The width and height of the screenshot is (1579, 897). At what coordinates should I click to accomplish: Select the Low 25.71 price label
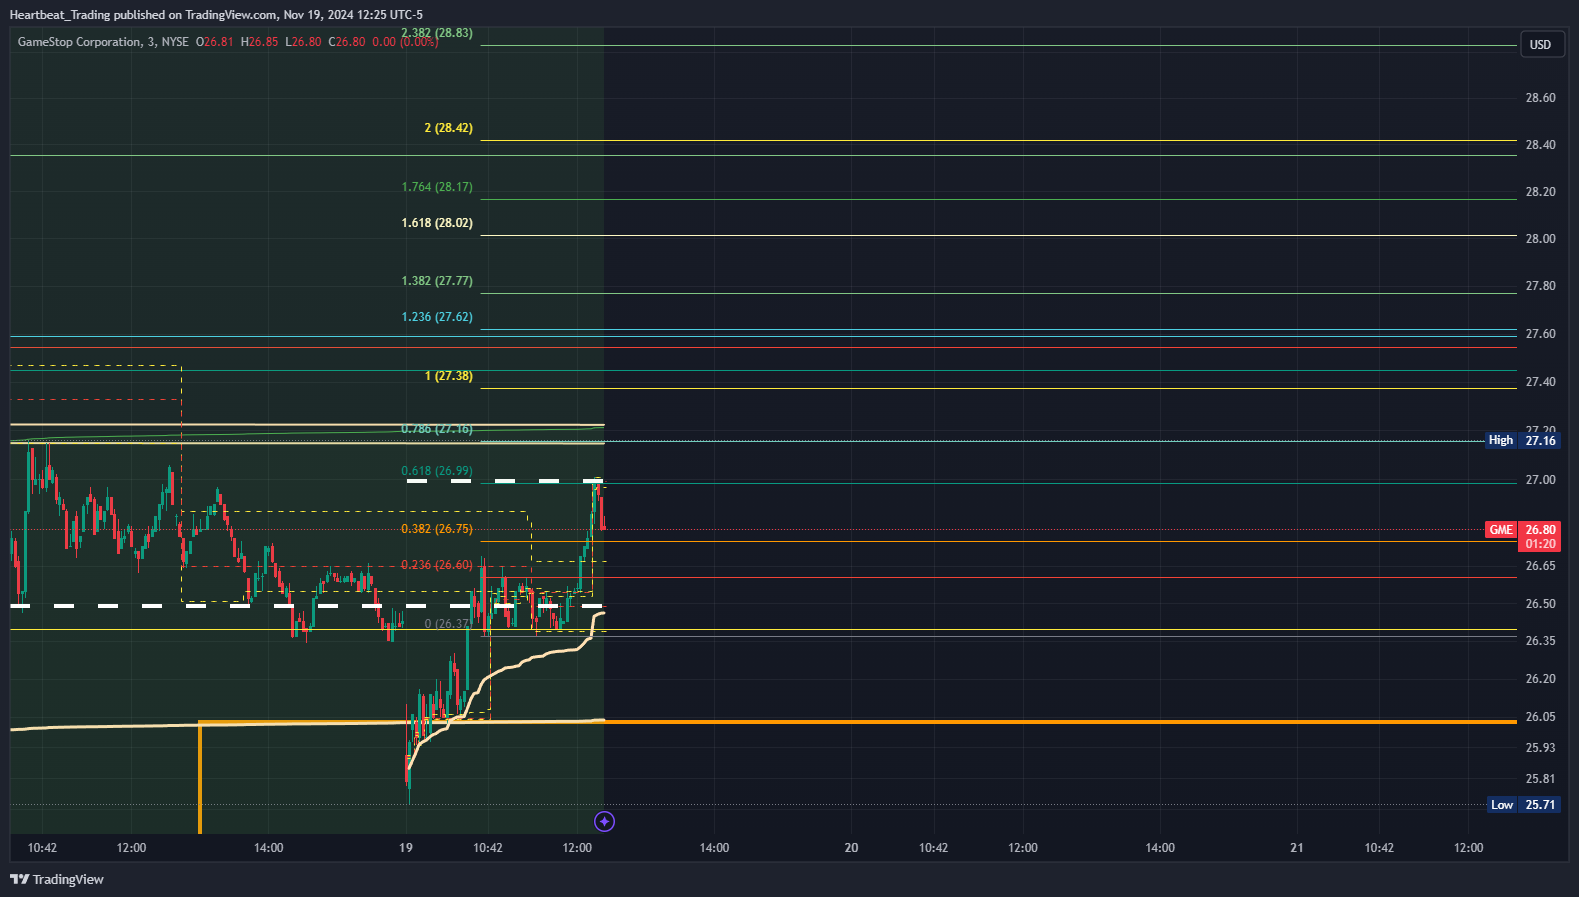[1524, 805]
